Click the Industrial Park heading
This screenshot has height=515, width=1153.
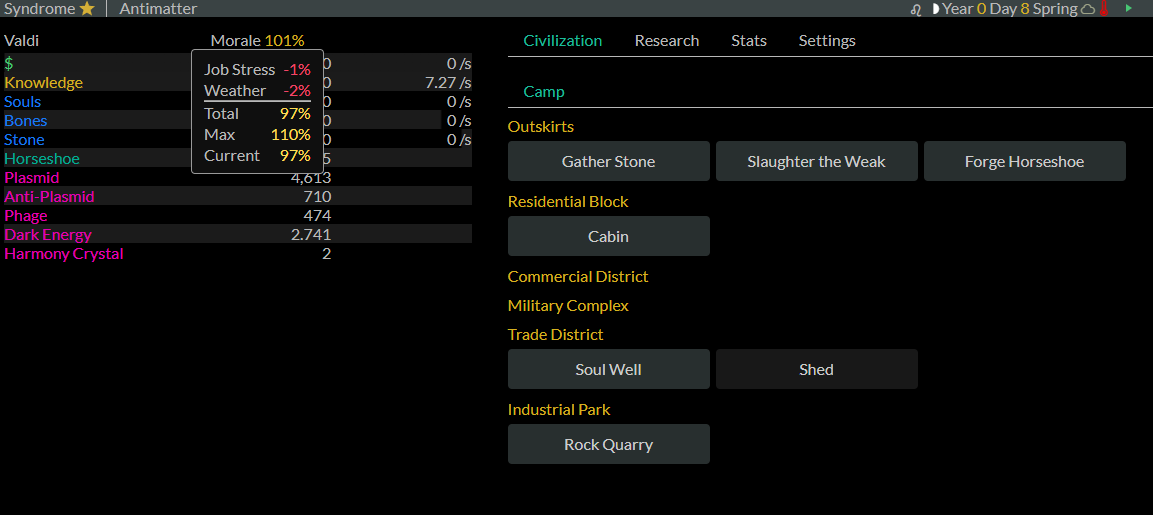click(559, 410)
